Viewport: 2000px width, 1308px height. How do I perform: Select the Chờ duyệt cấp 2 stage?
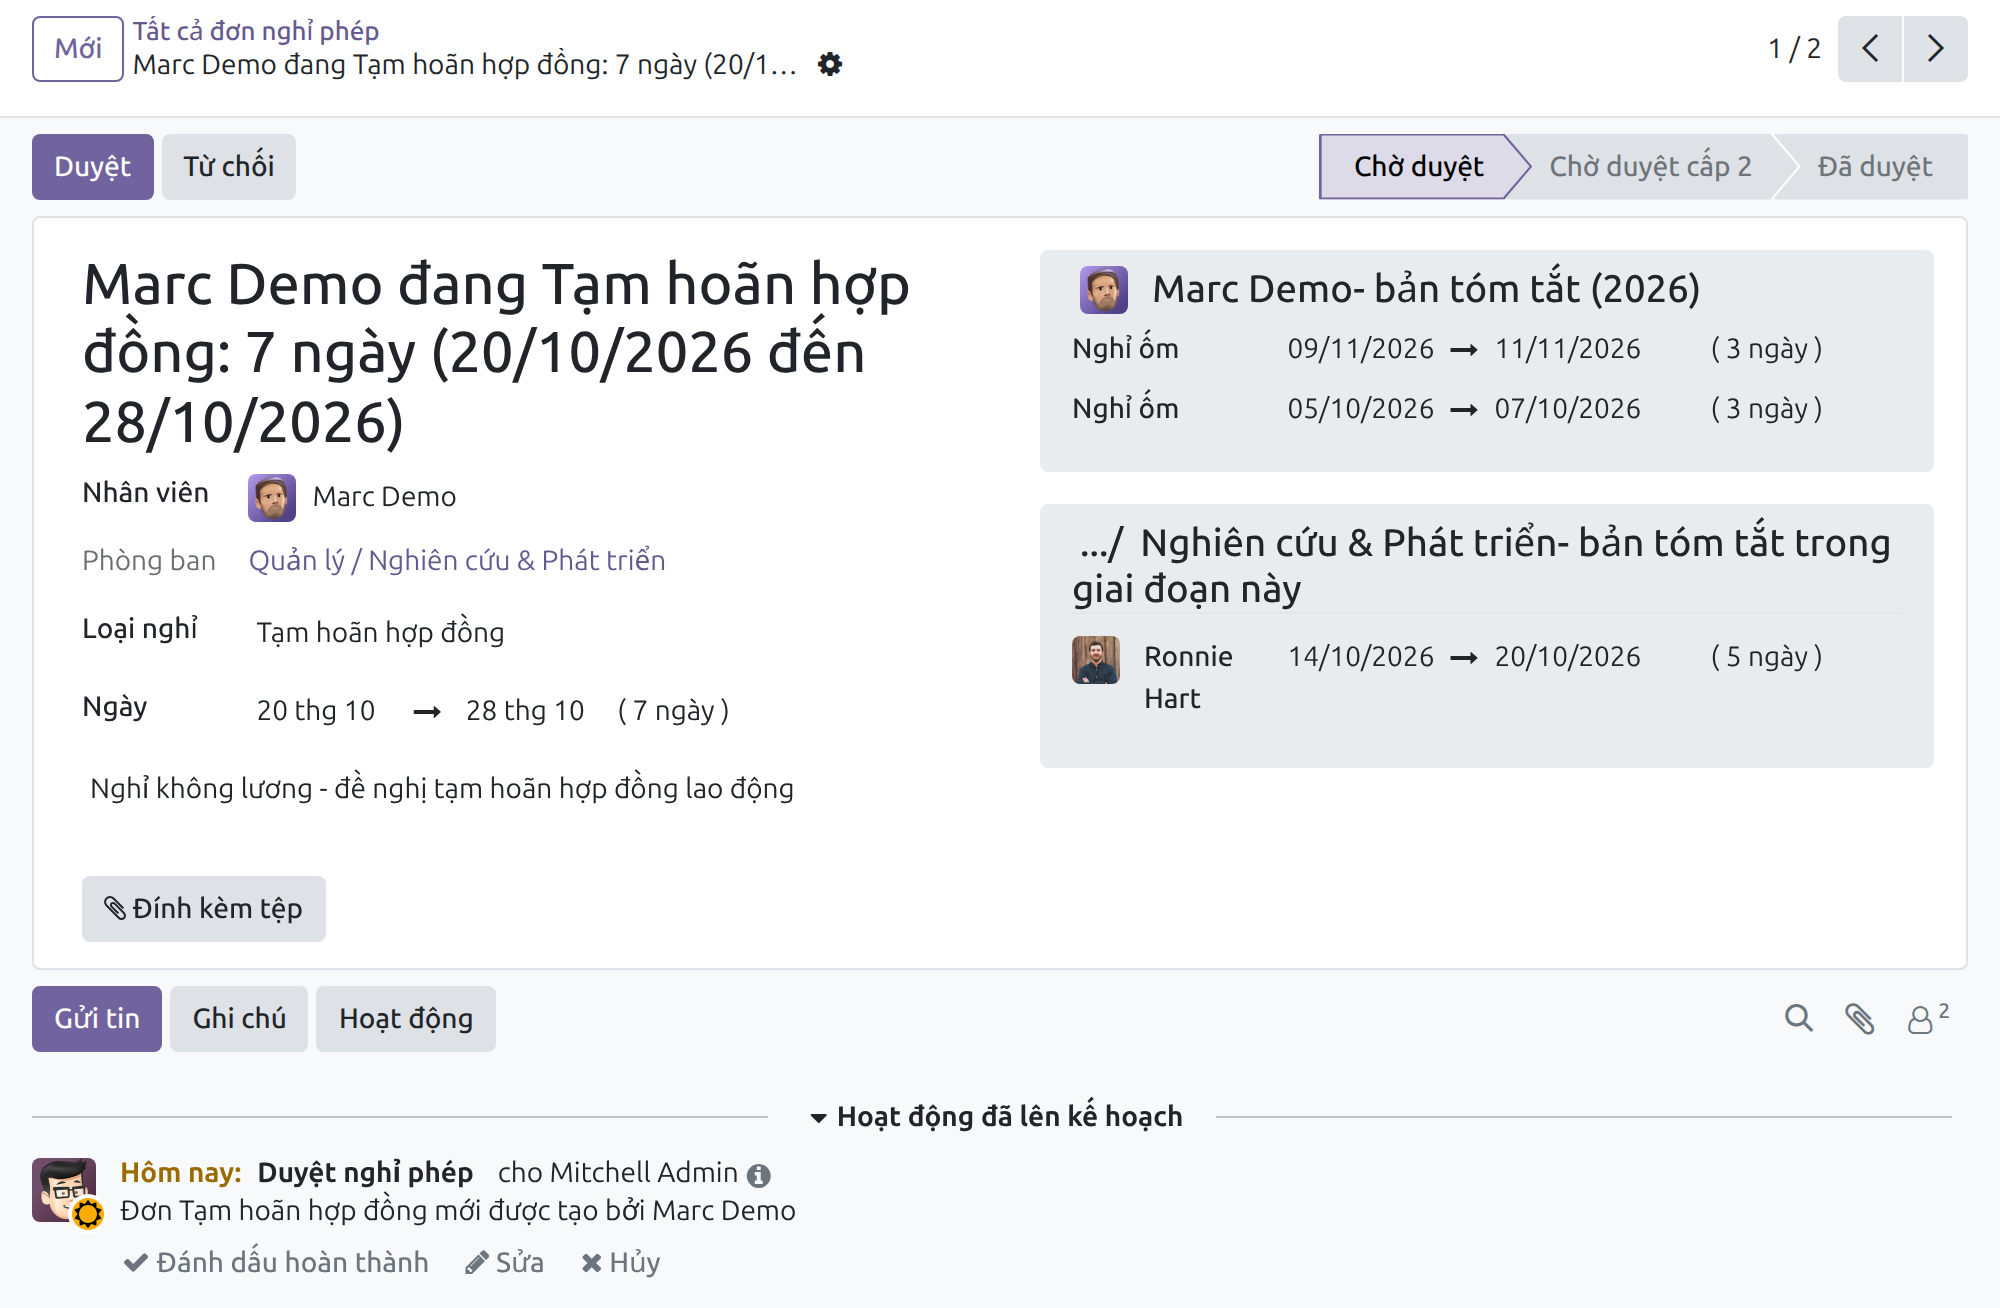[1650, 167]
